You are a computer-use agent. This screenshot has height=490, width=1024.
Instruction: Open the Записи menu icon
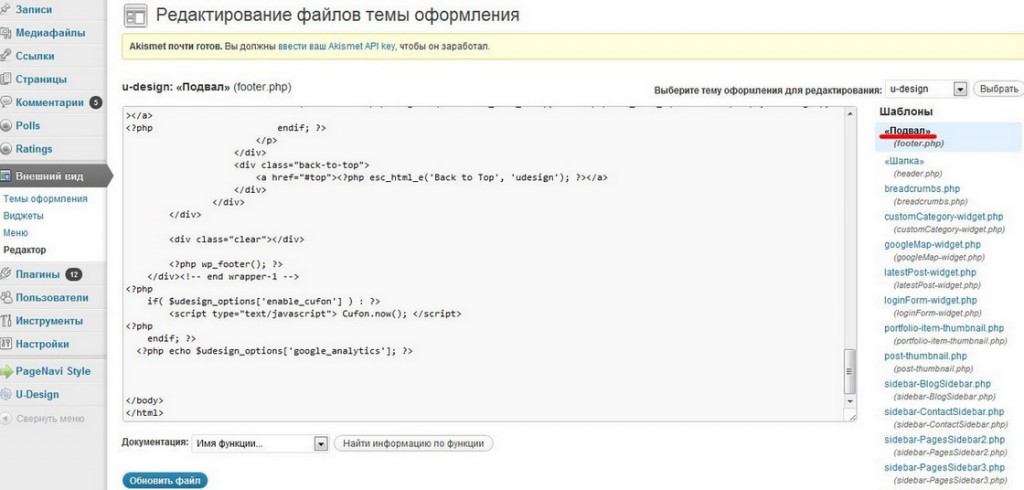point(5,10)
